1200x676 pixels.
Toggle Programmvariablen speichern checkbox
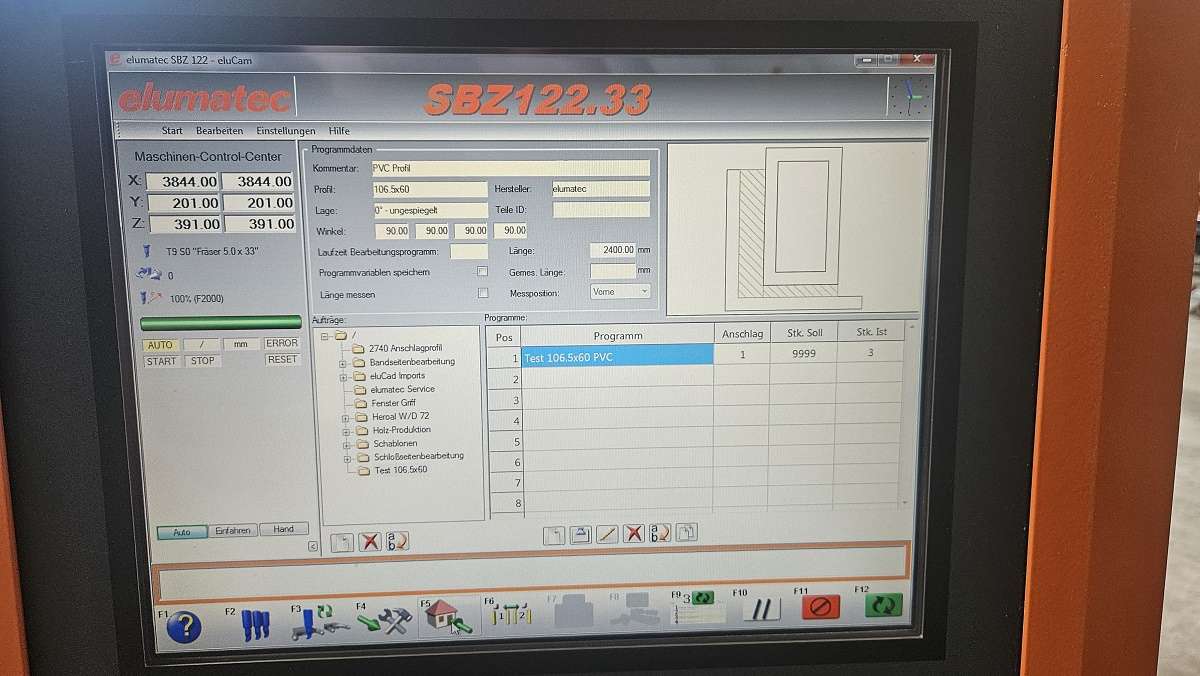click(x=482, y=272)
